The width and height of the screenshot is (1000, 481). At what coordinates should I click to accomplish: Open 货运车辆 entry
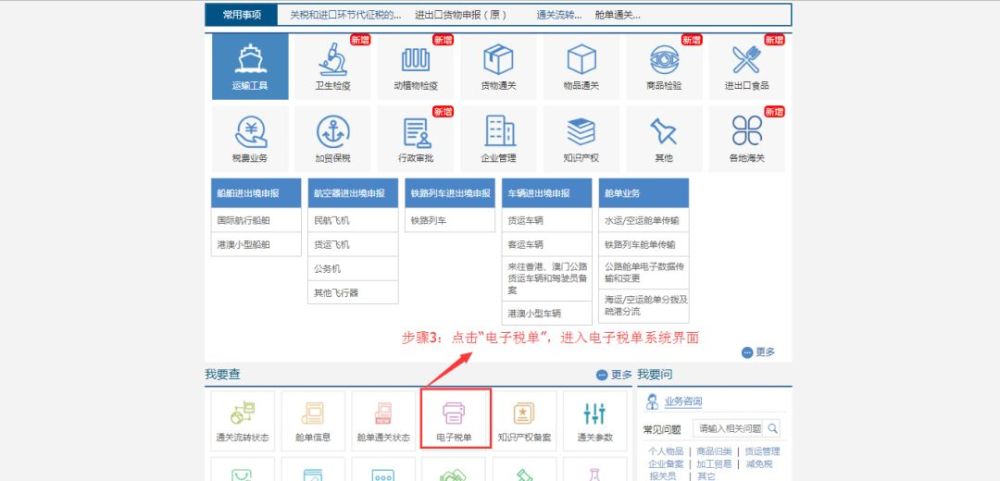point(547,220)
